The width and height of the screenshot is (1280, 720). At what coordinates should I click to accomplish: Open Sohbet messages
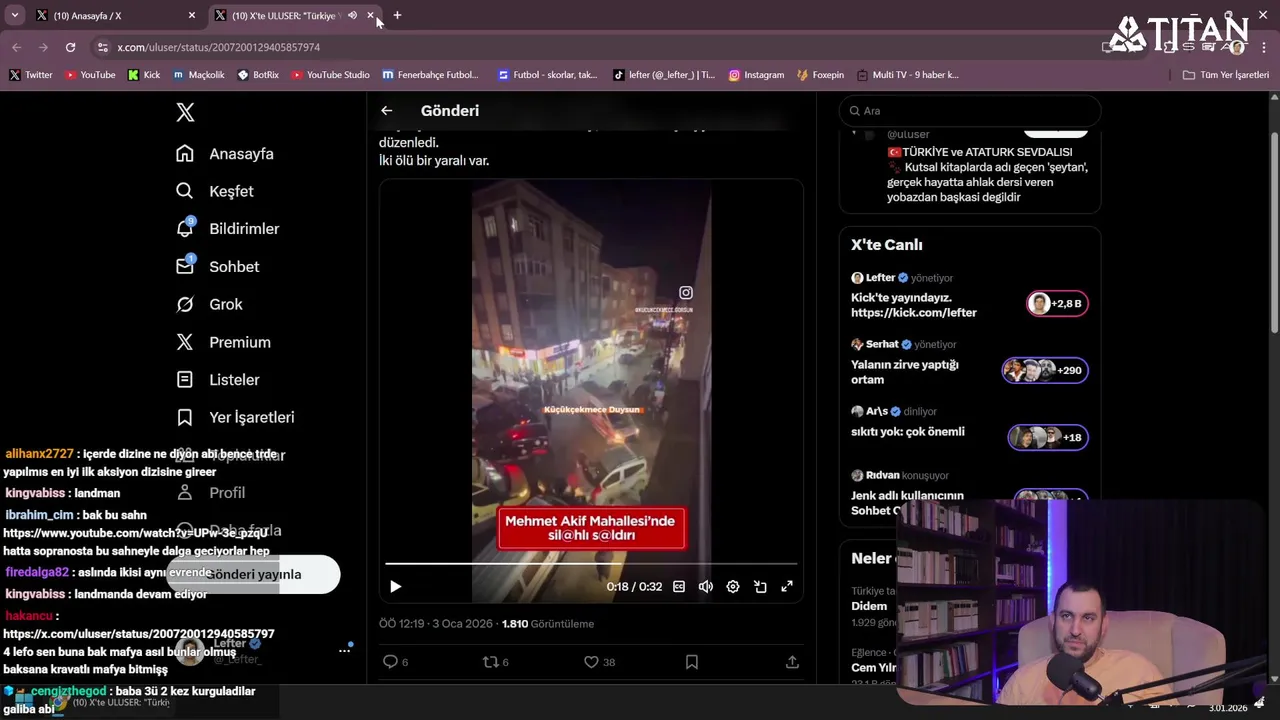point(218,267)
